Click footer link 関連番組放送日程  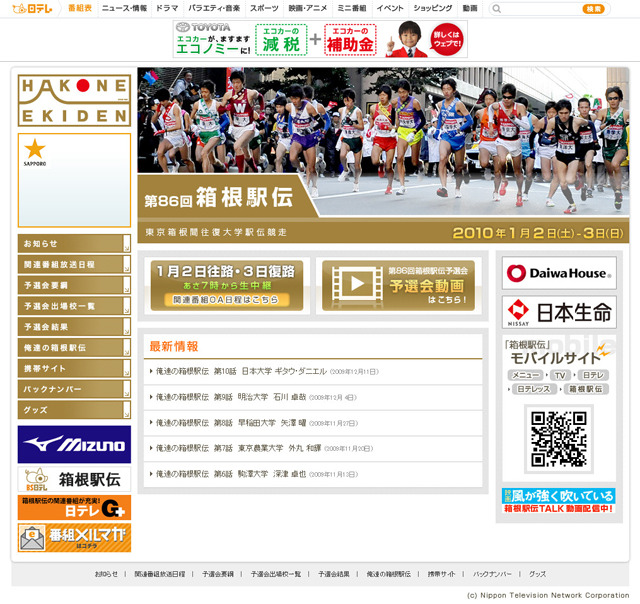click(x=160, y=574)
